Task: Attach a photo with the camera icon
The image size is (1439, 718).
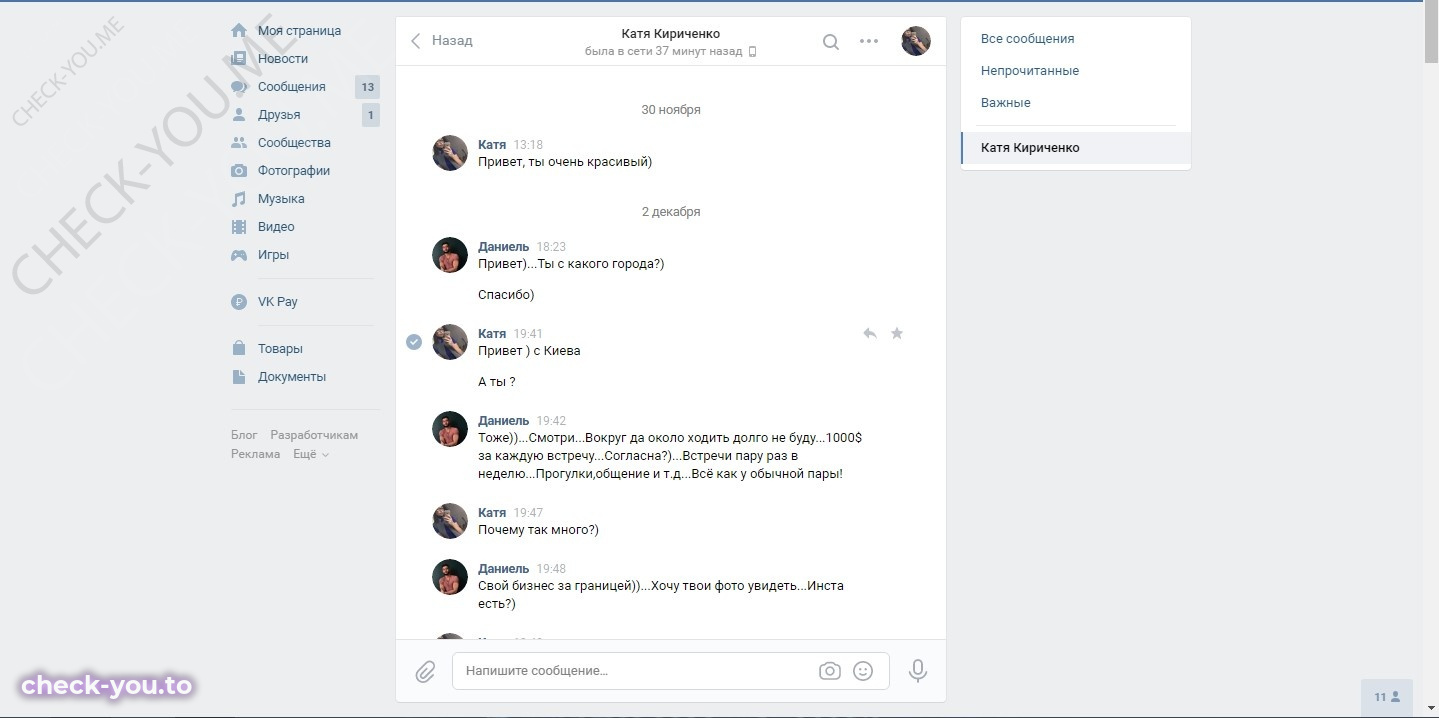Action: tap(830, 671)
